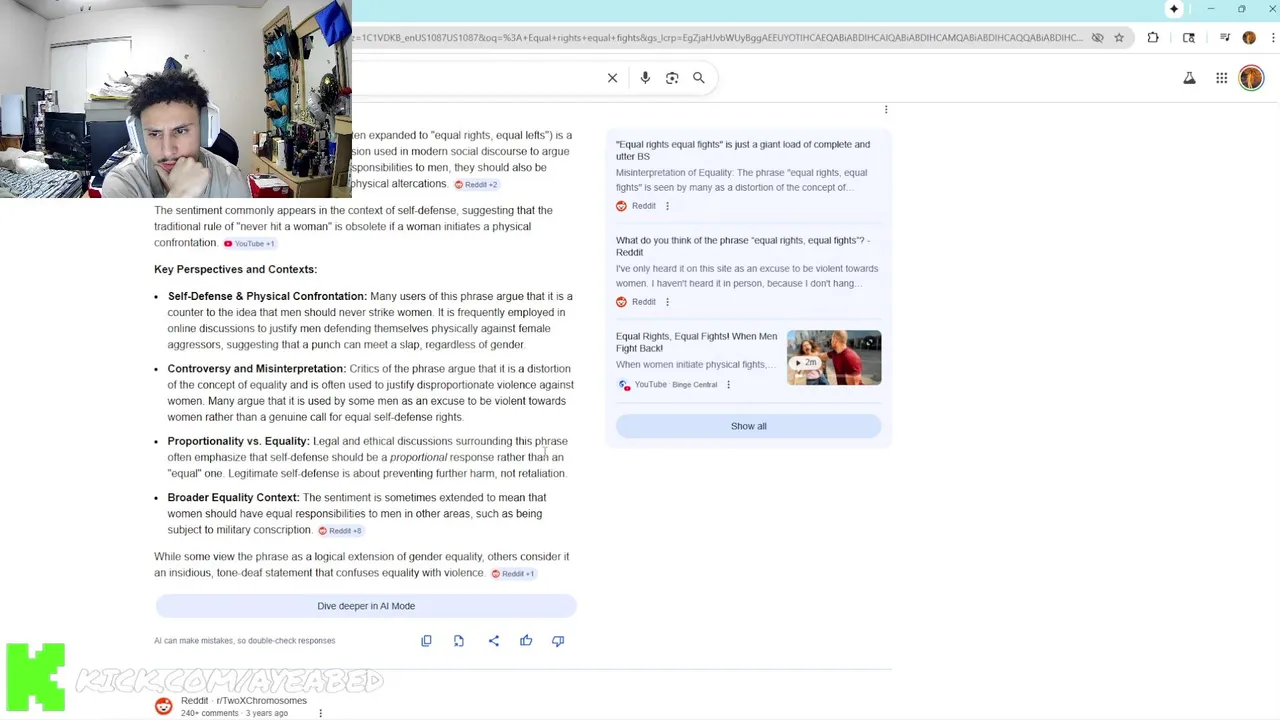Click the Reddit +2 citation chip
Viewport: 1280px width, 720px height.
pyautogui.click(x=476, y=185)
